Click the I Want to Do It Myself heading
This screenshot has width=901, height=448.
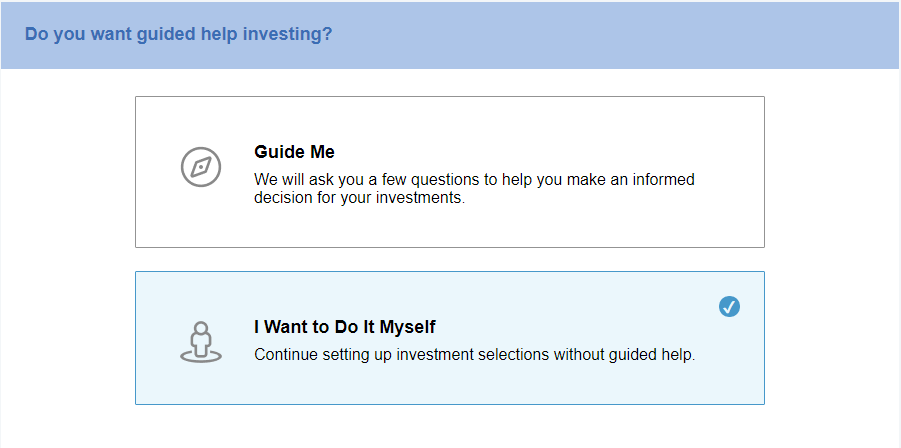tap(345, 327)
